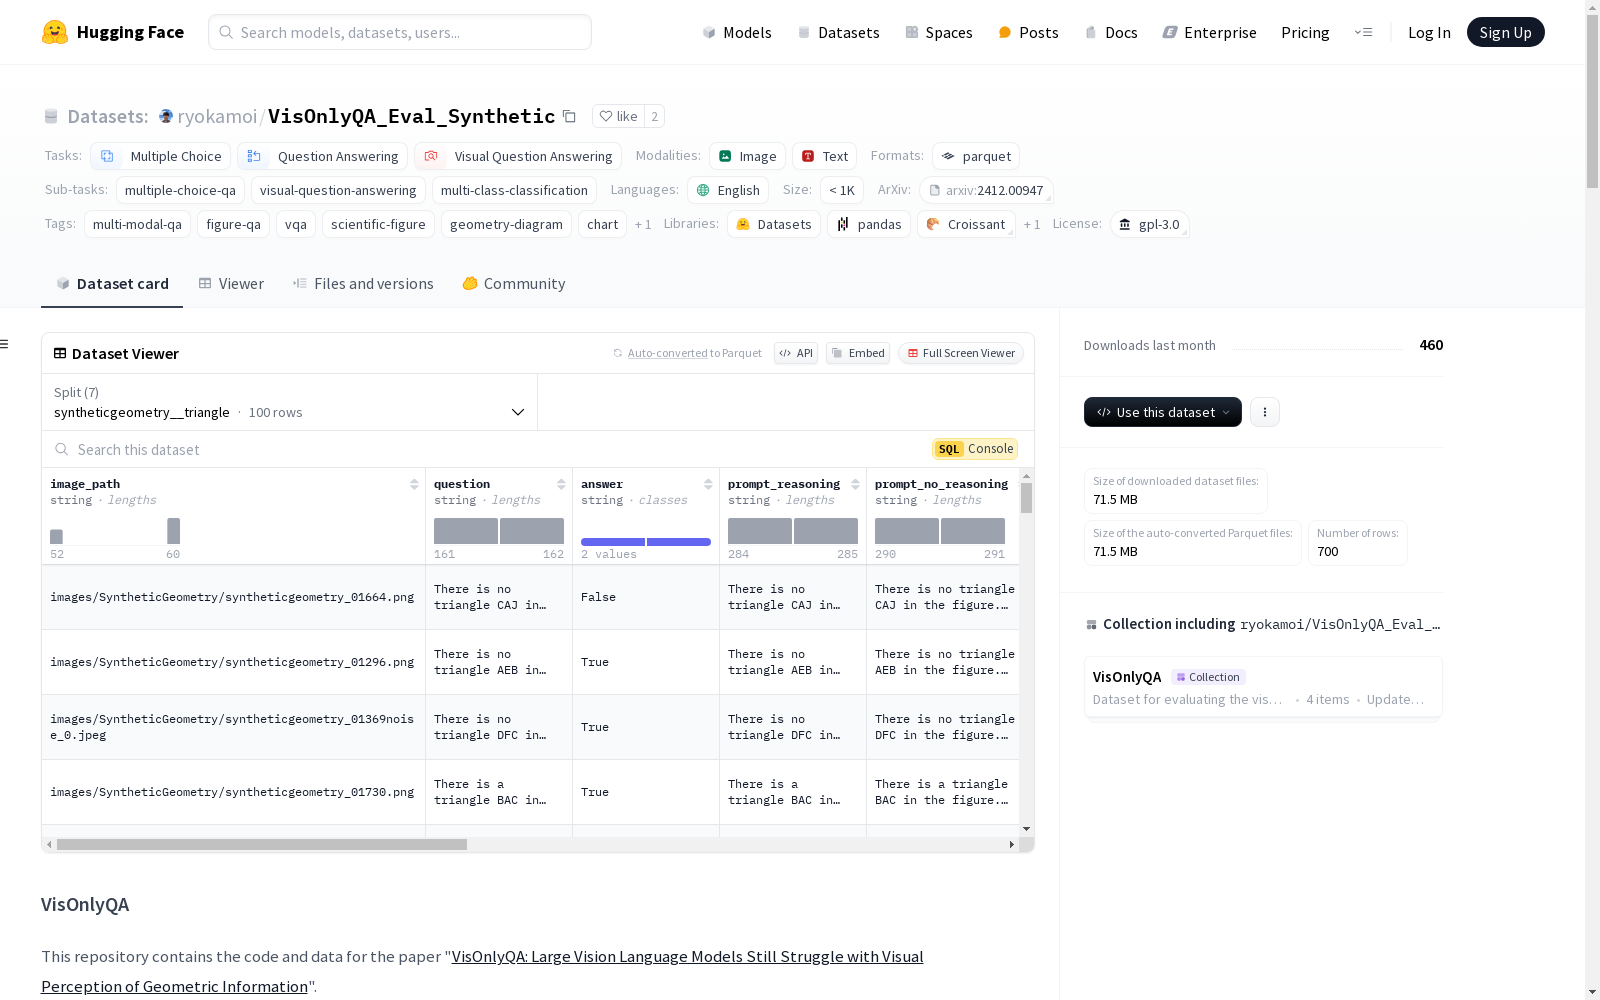Open the Full Screen Viewer
The height and width of the screenshot is (1000, 1600).
961,353
